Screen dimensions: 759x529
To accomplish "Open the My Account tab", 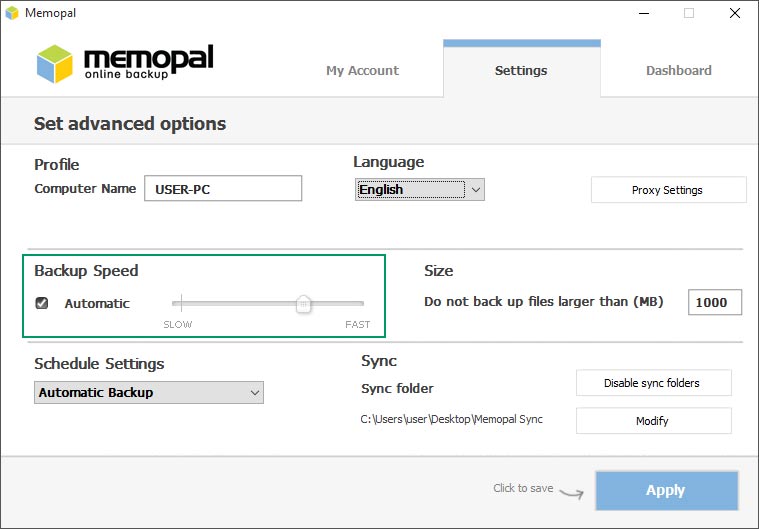I will [363, 71].
